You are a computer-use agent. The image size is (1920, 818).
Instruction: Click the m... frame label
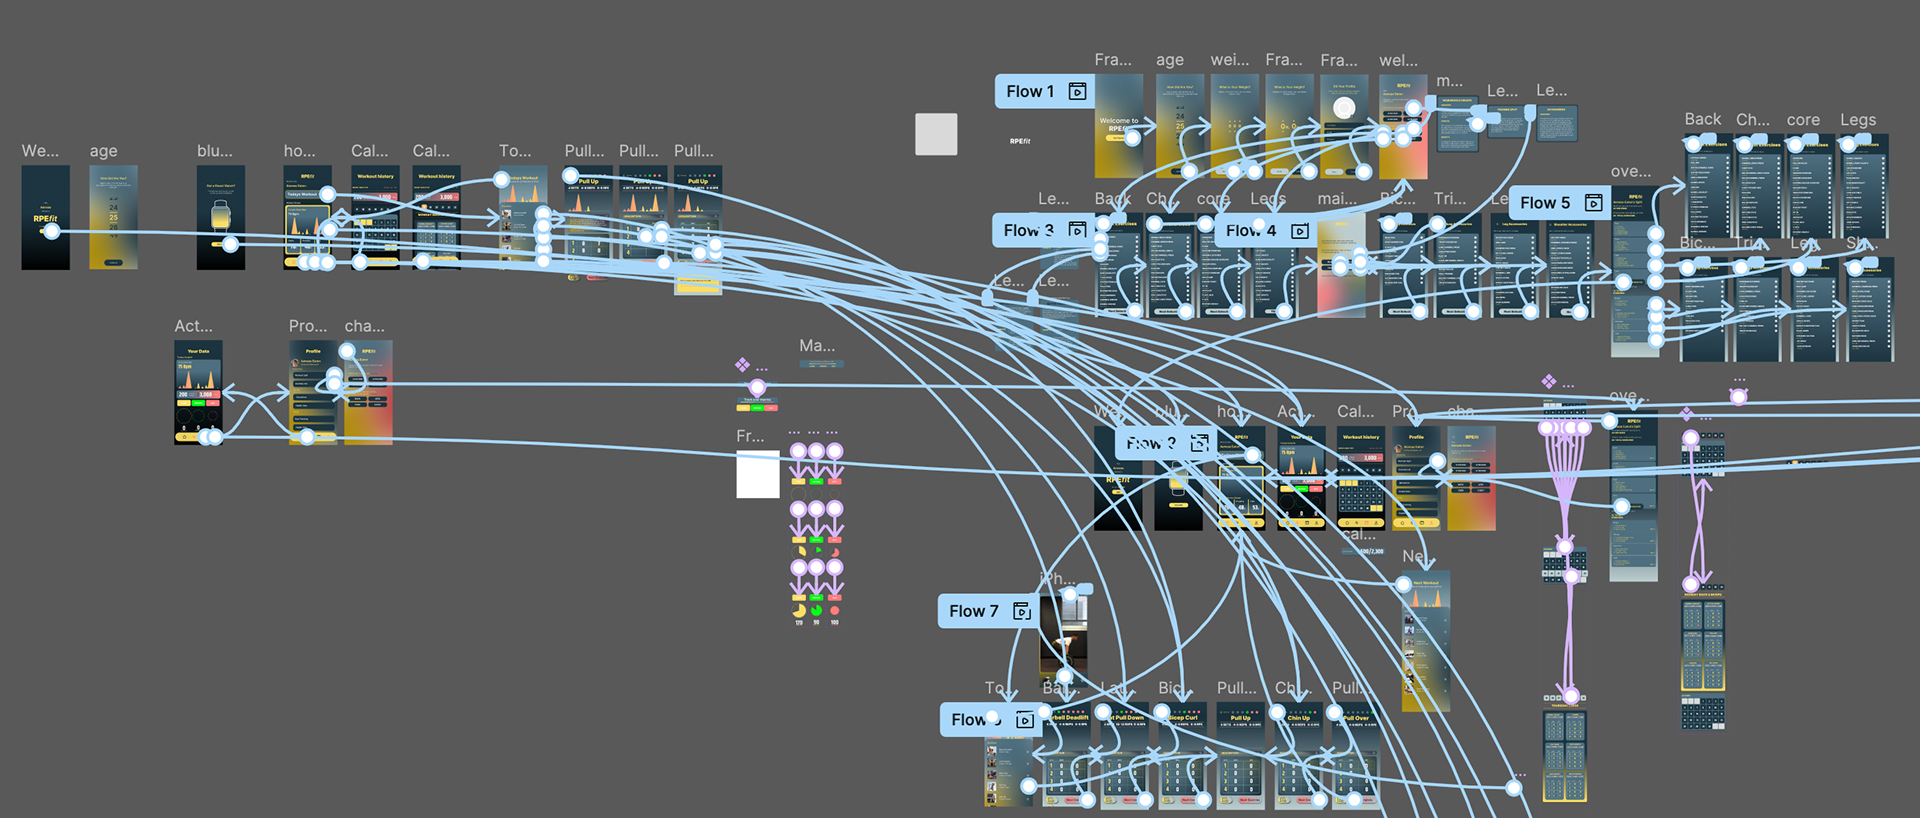click(1449, 81)
